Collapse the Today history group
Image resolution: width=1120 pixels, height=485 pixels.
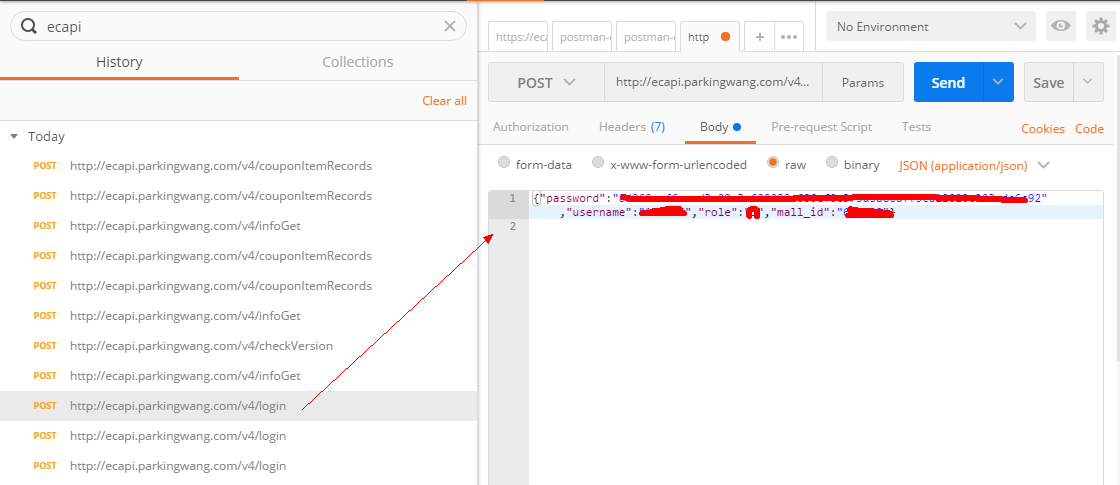click(14, 136)
